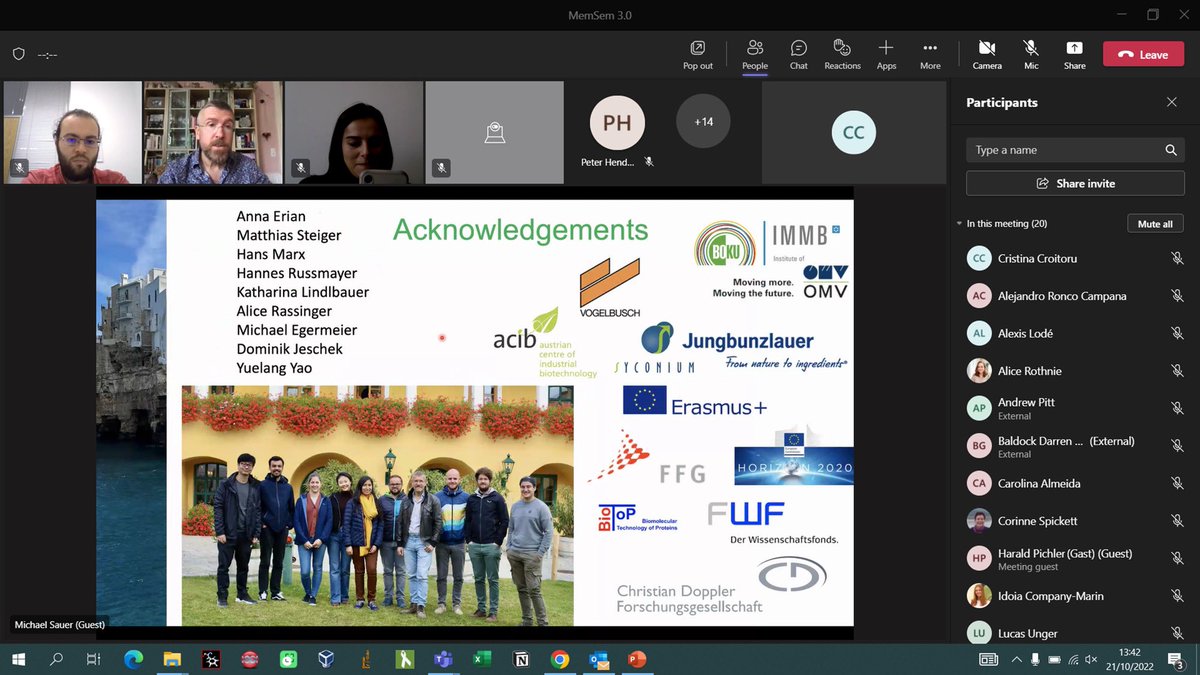Screen dimensions: 1200x675
Task: Switch to Microsoft Teams in the taskbar
Action: 443,659
